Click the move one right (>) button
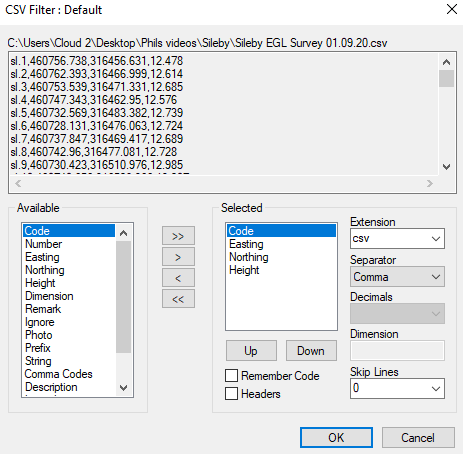 point(178,257)
